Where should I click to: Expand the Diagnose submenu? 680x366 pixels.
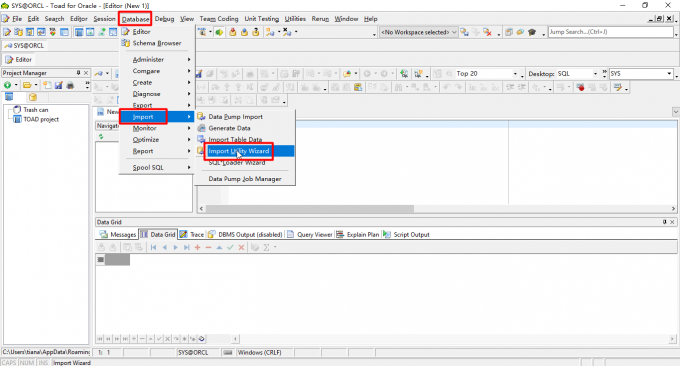[157, 94]
